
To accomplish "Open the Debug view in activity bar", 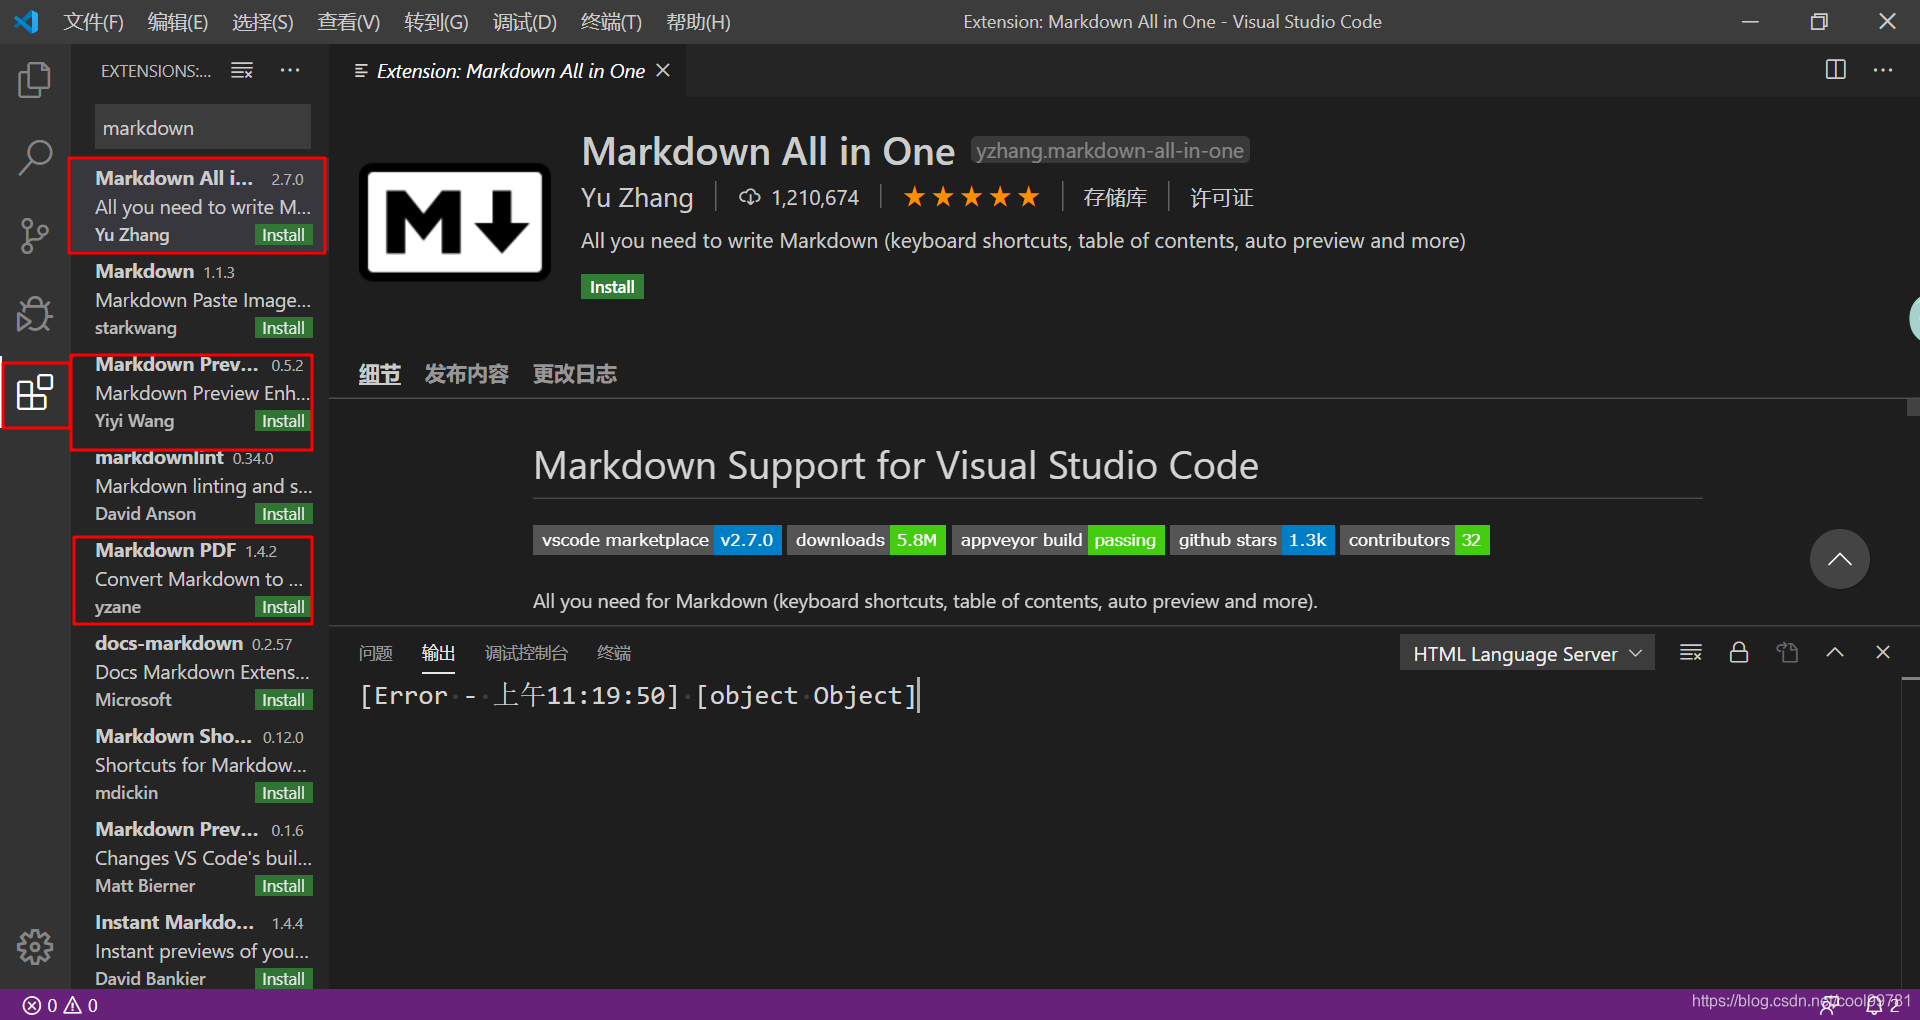I will 35,314.
